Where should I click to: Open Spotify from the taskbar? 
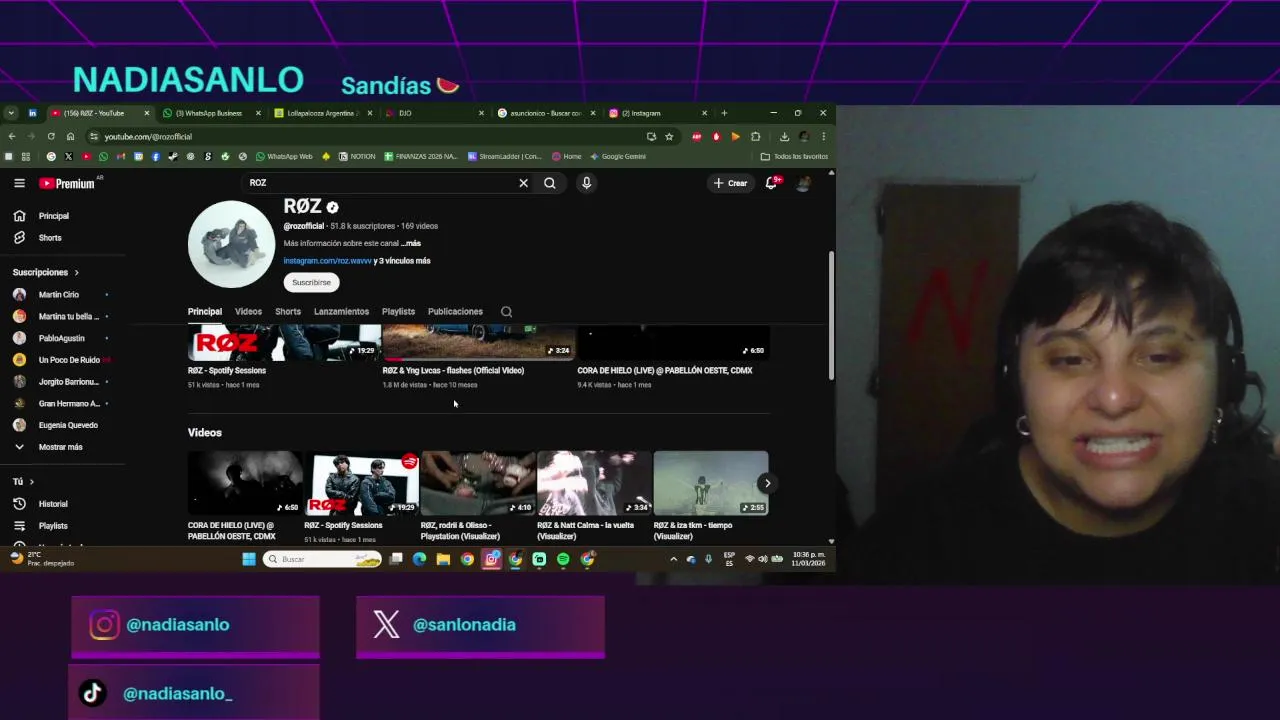563,559
